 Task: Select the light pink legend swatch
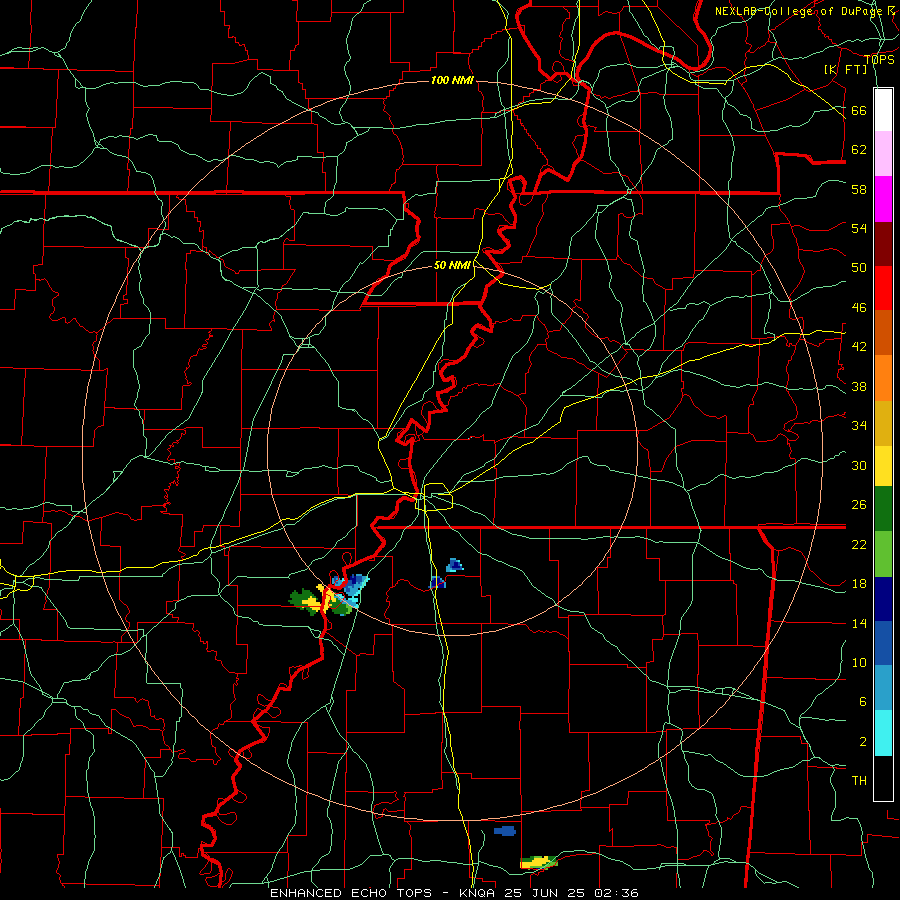883,153
